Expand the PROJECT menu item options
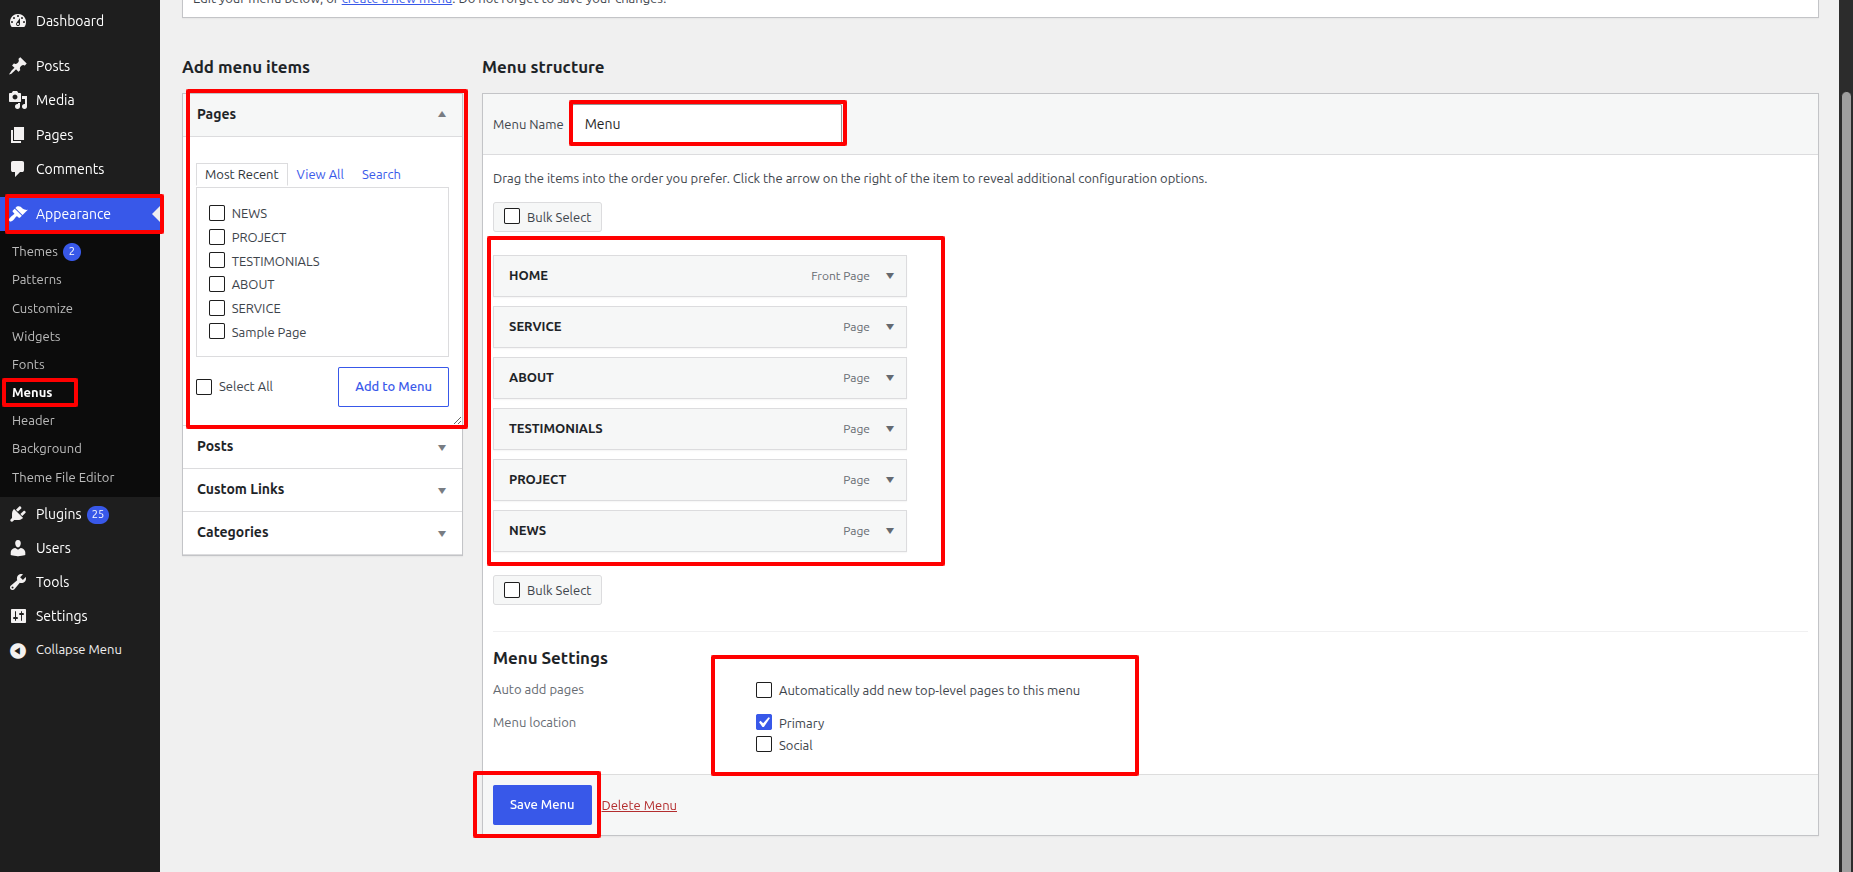1853x872 pixels. [890, 480]
